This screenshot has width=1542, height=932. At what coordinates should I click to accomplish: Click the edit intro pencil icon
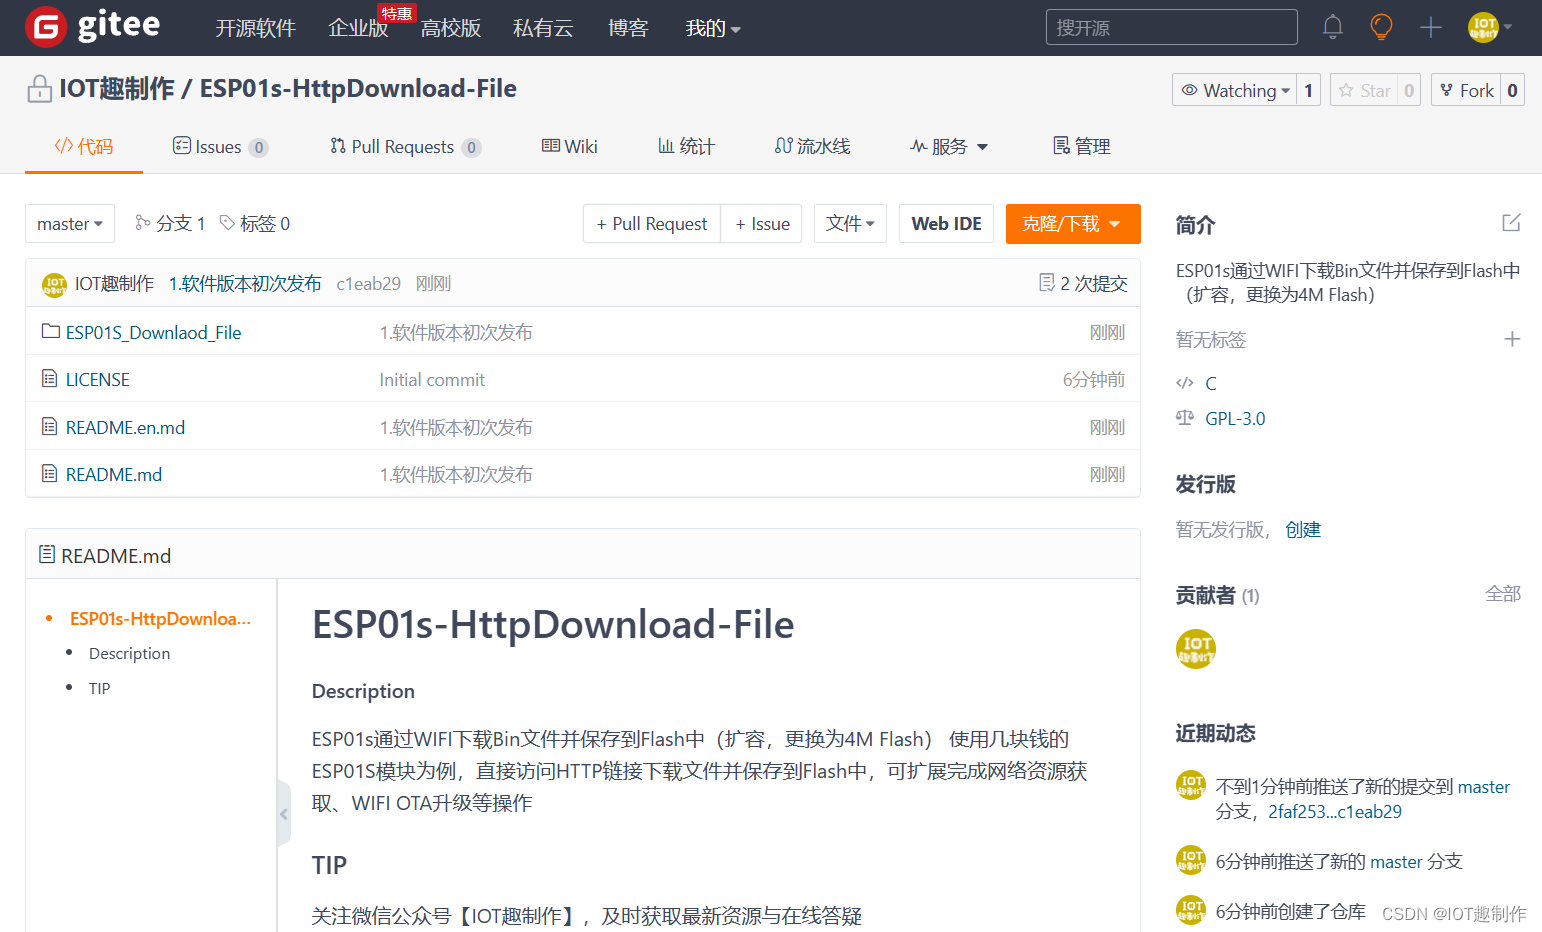pyautogui.click(x=1511, y=223)
